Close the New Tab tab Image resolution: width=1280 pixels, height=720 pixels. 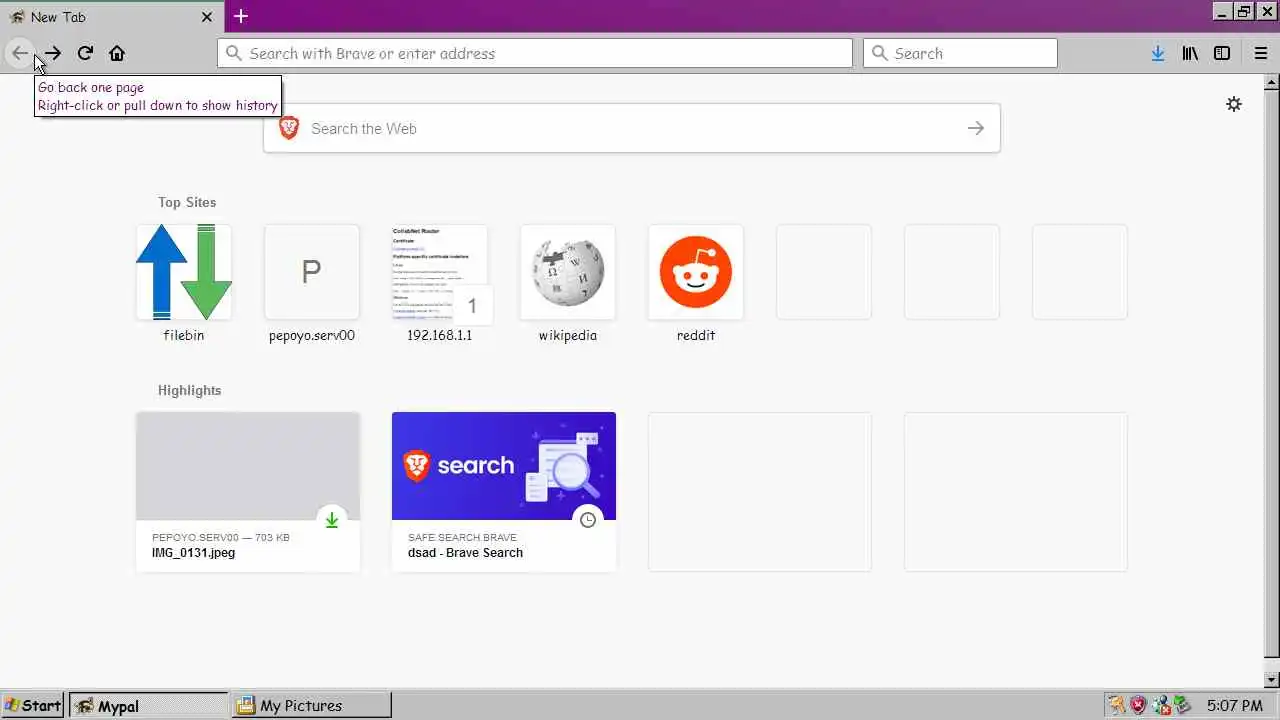207,17
